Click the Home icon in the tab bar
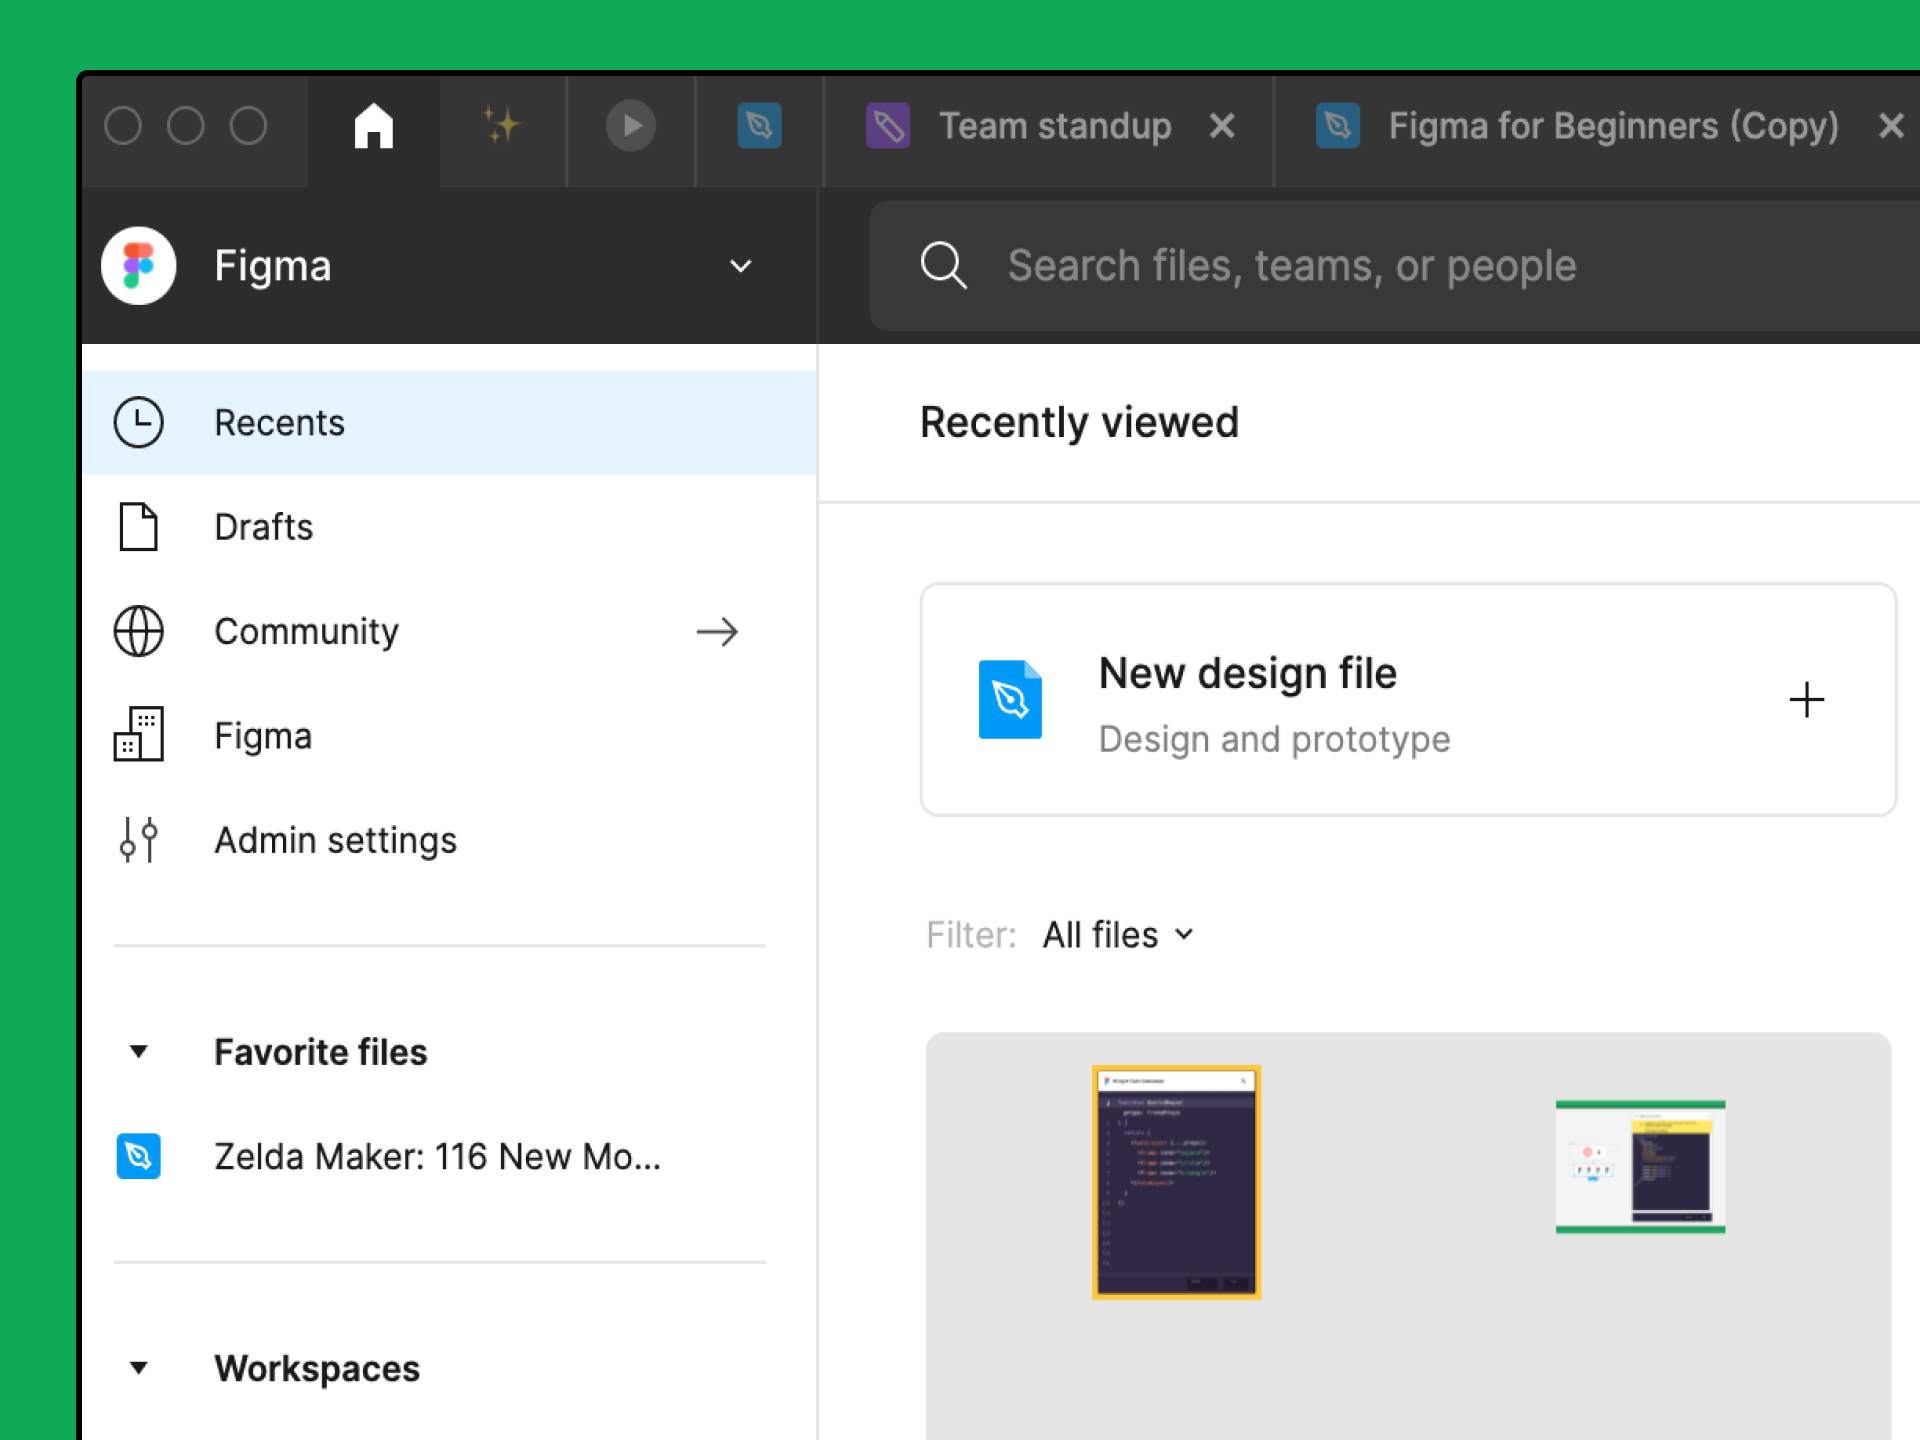The width and height of the screenshot is (1920, 1440). 373,126
